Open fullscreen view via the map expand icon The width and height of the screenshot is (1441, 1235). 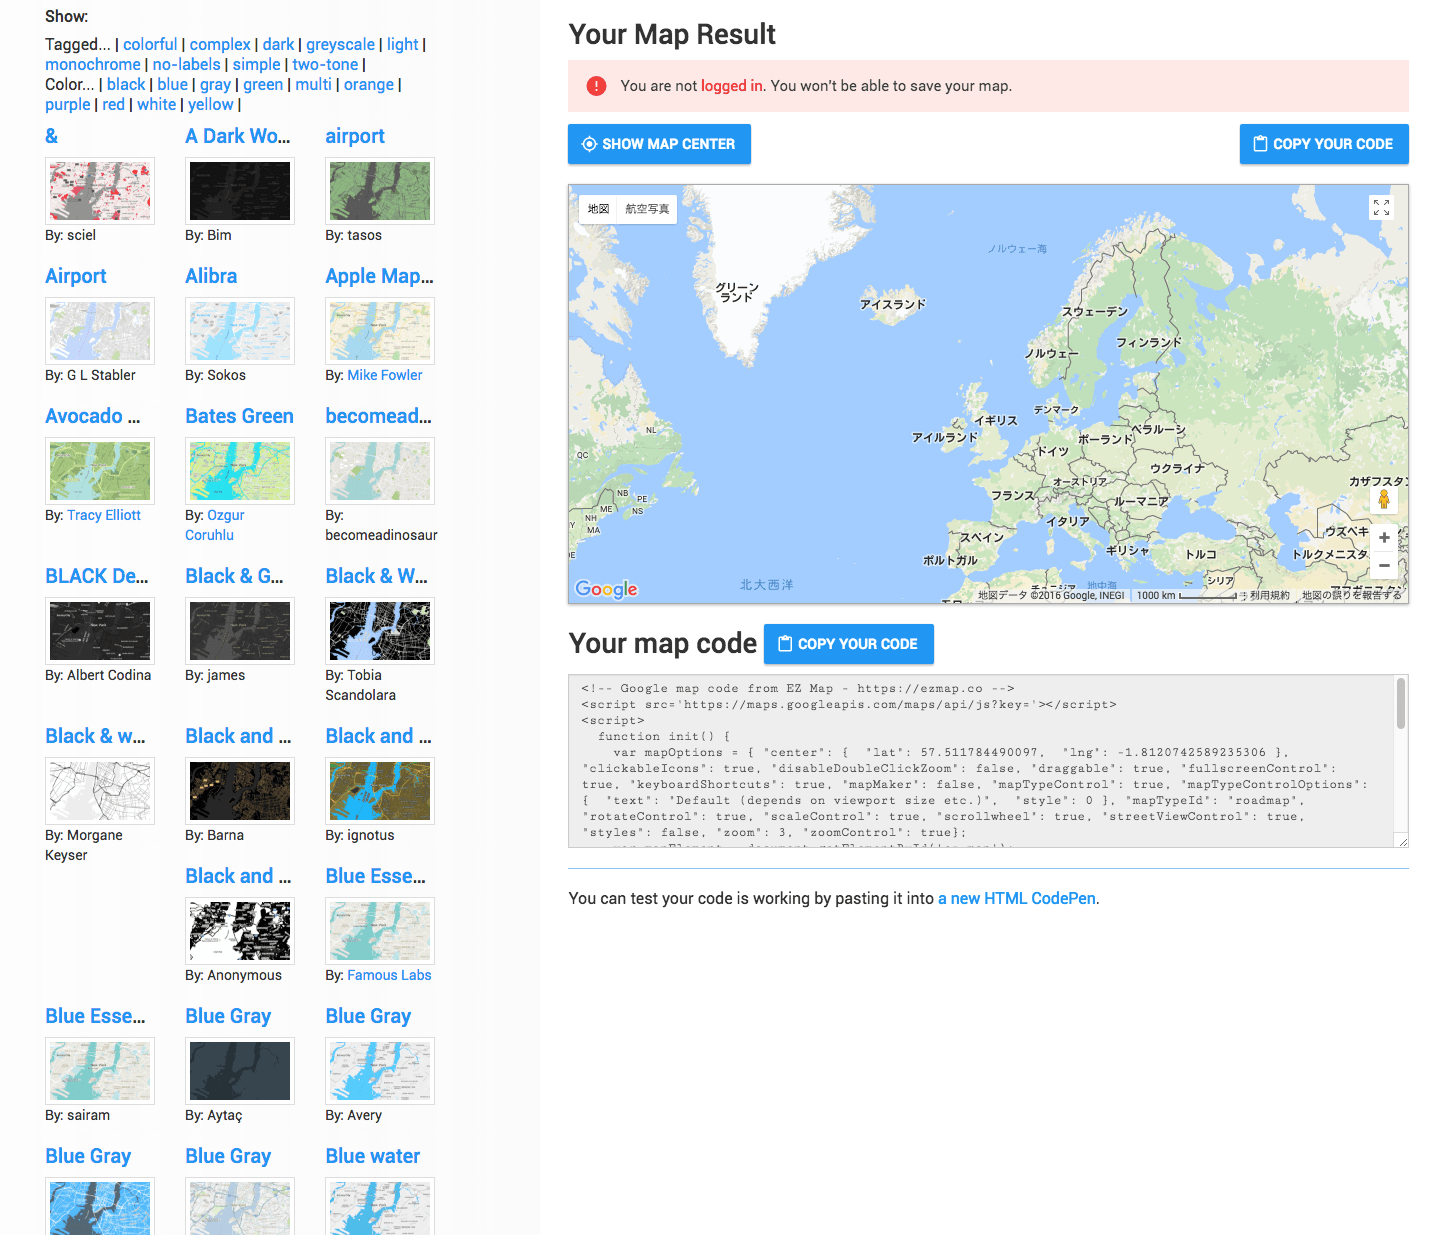pyautogui.click(x=1382, y=208)
